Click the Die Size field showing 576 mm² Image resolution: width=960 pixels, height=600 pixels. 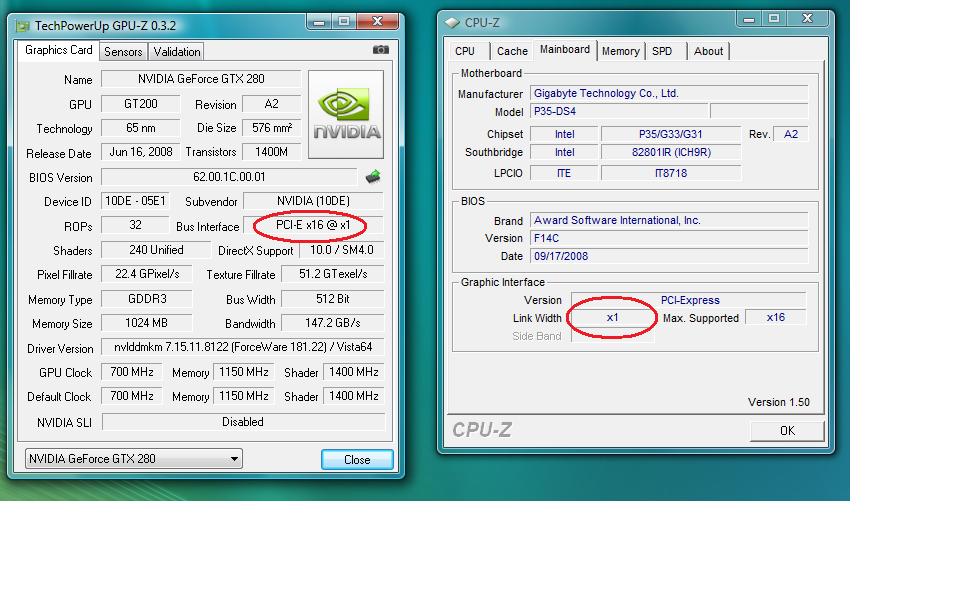click(271, 129)
